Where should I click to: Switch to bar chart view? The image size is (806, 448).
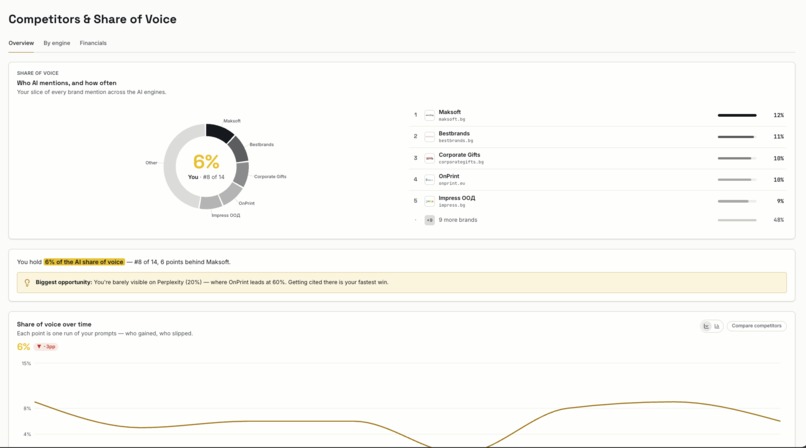(717, 326)
